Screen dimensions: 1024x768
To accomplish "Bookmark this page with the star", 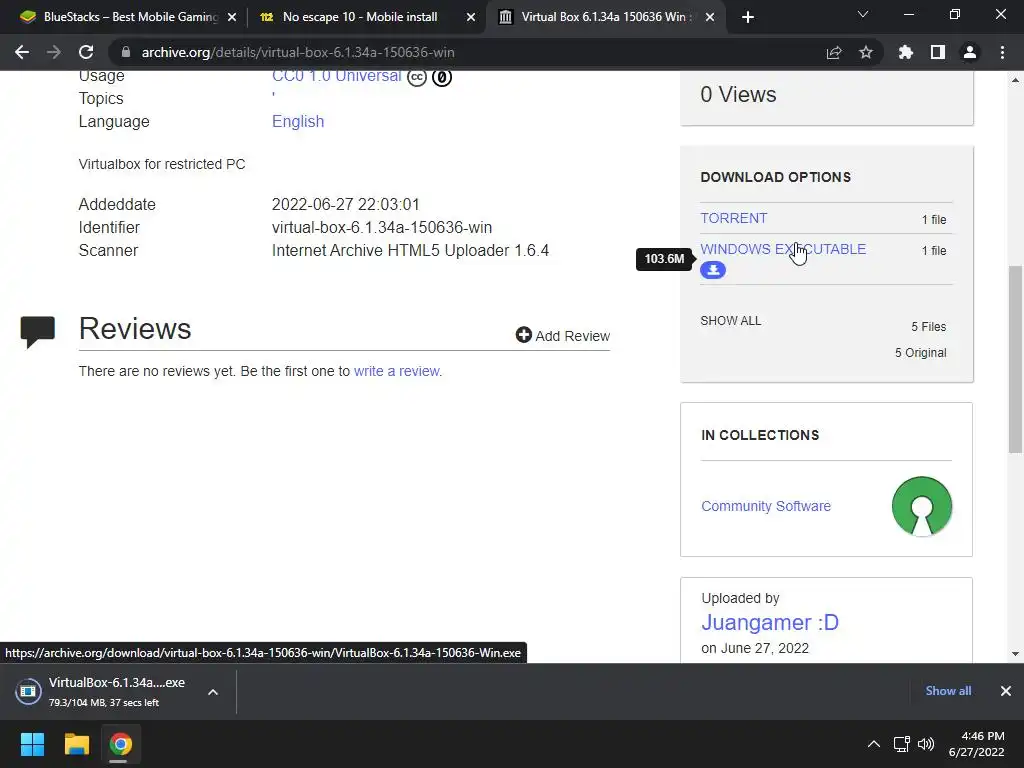I will (x=865, y=52).
